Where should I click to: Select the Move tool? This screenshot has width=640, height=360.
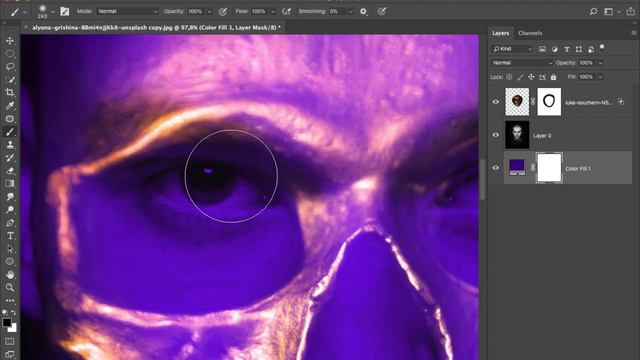[x=10, y=41]
